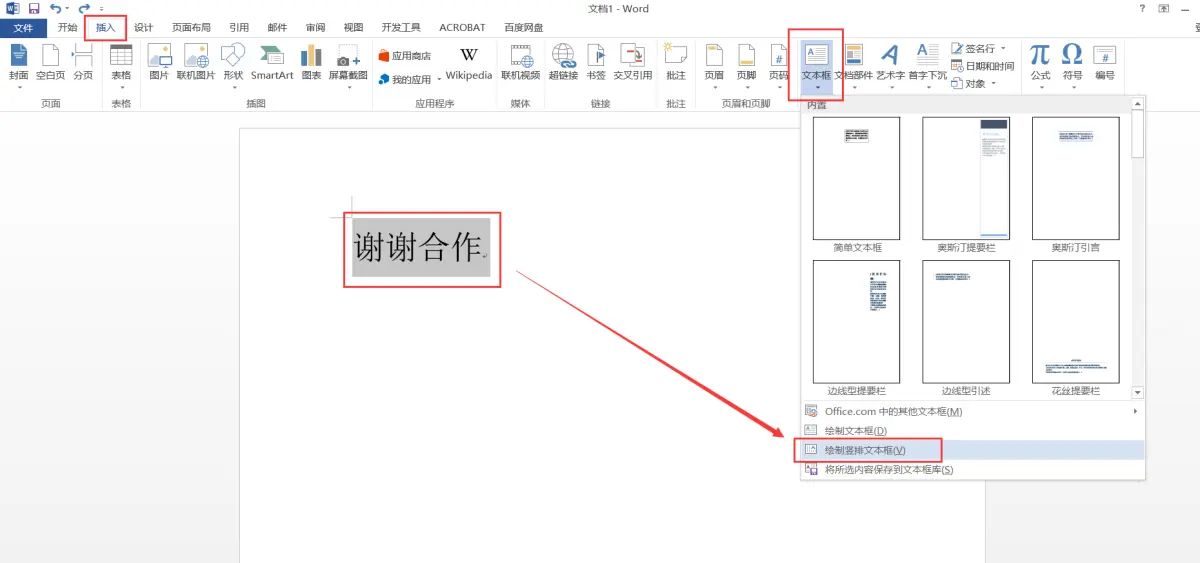Insert a cover page (封面)
1200x563 pixels.
19,66
